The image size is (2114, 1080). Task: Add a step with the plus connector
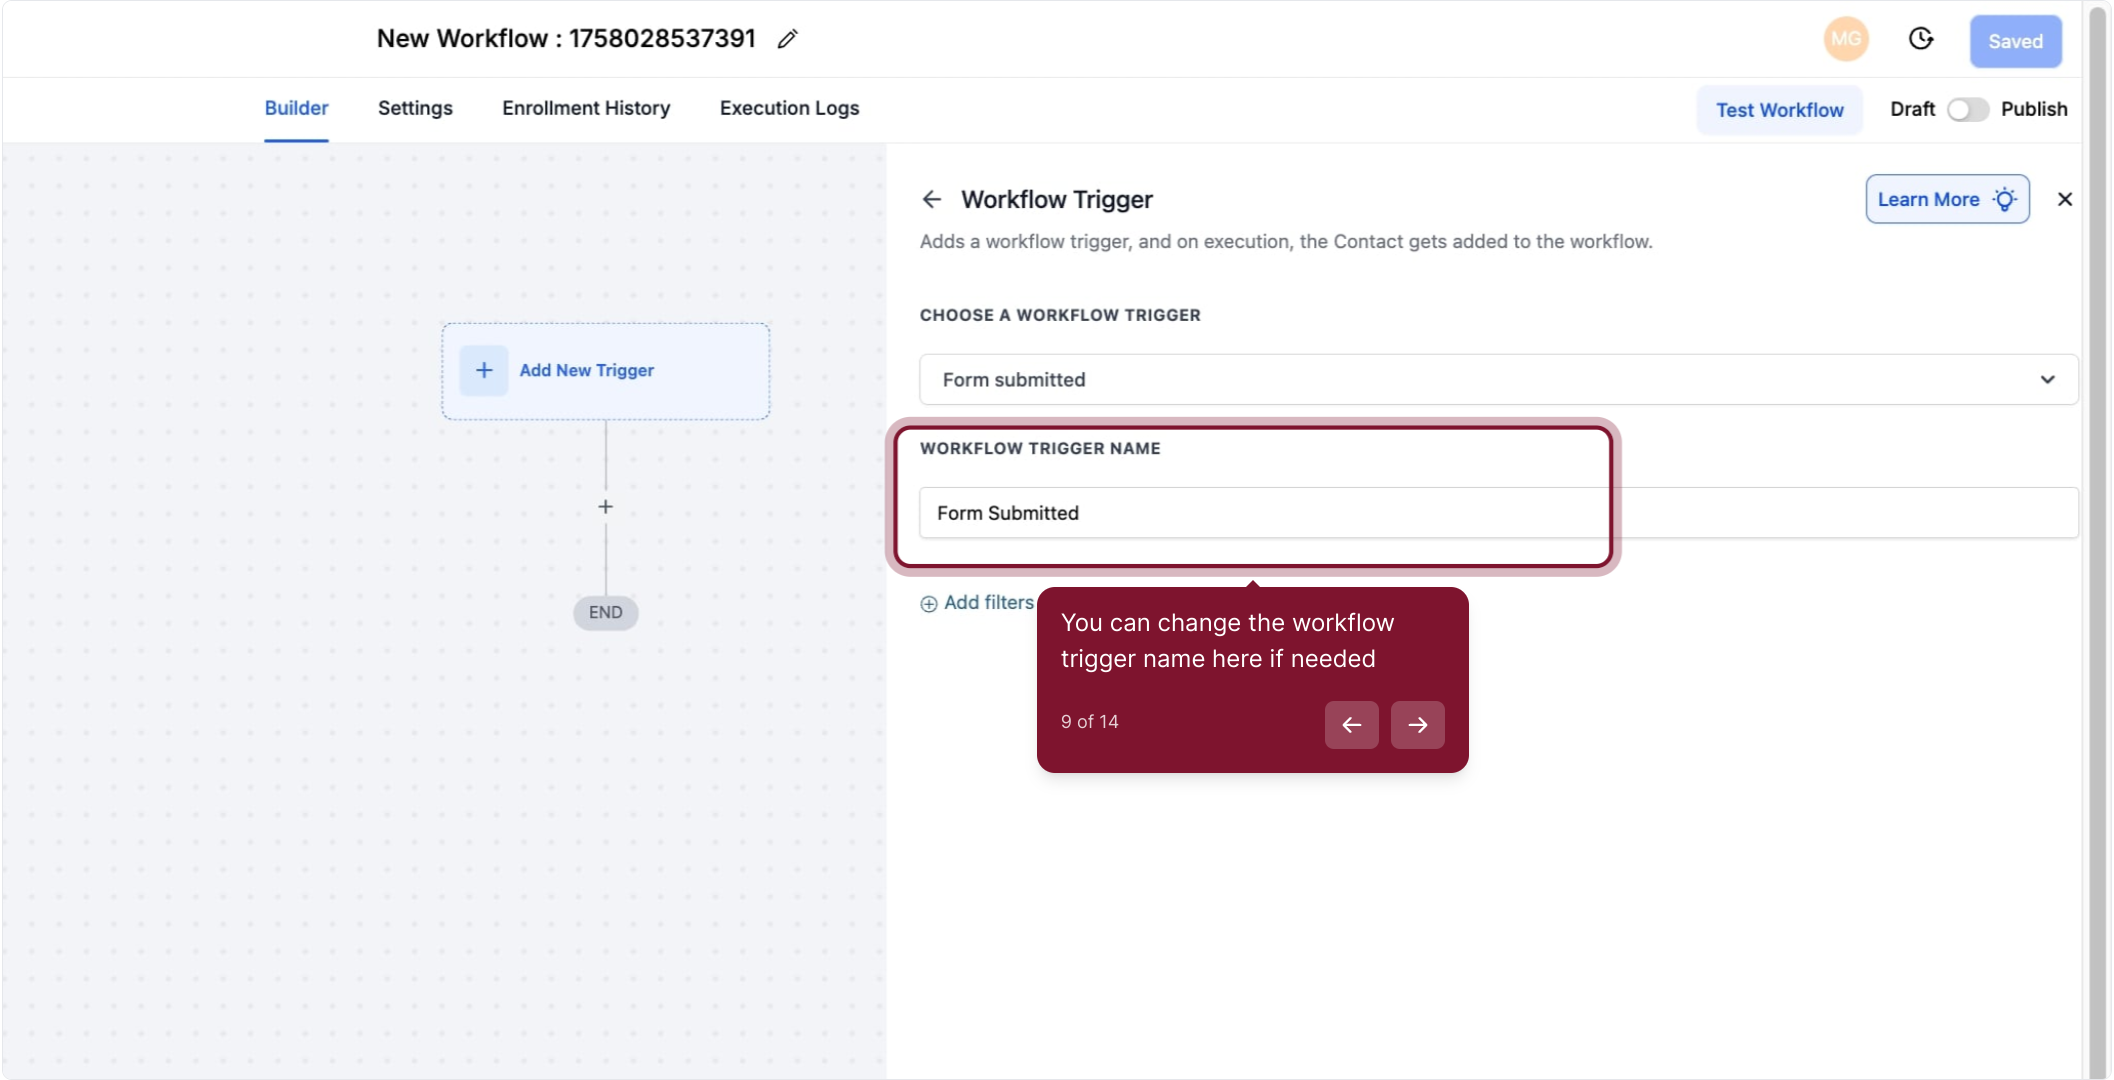pyautogui.click(x=605, y=507)
